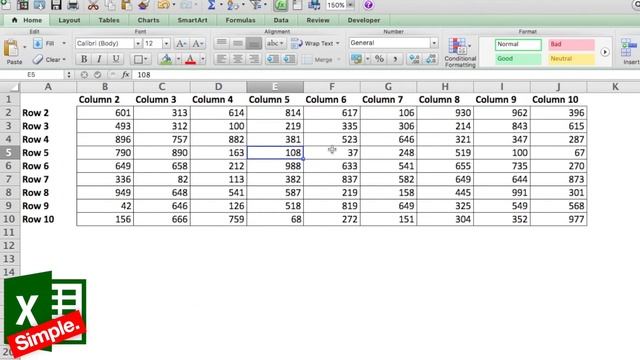Click the Name Box showing E5
This screenshot has height=360, width=640.
pos(31,75)
